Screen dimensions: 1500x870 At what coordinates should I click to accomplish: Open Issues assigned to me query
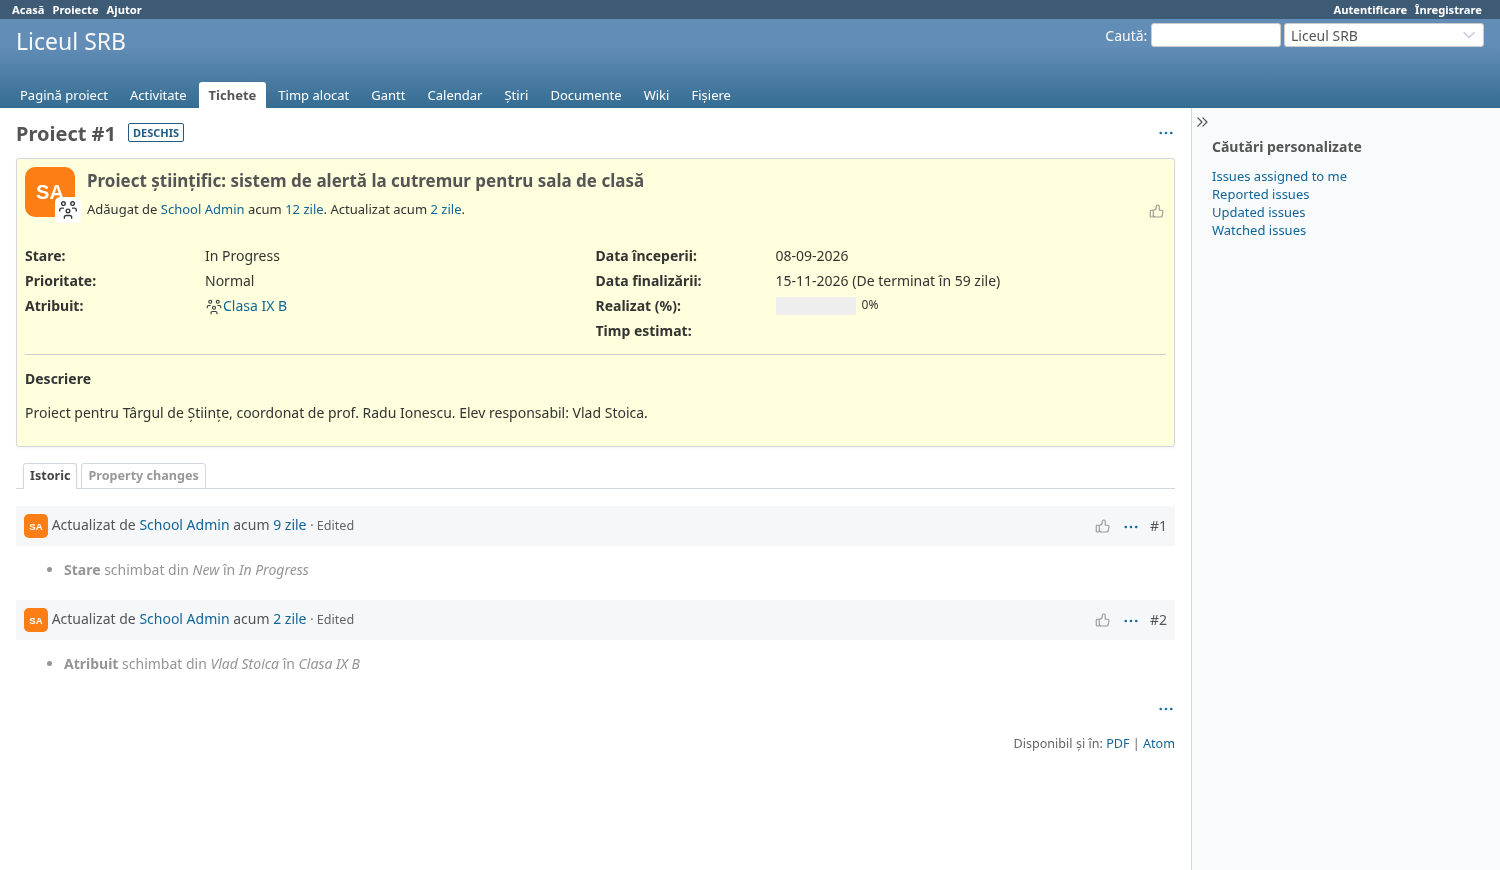1279,177
